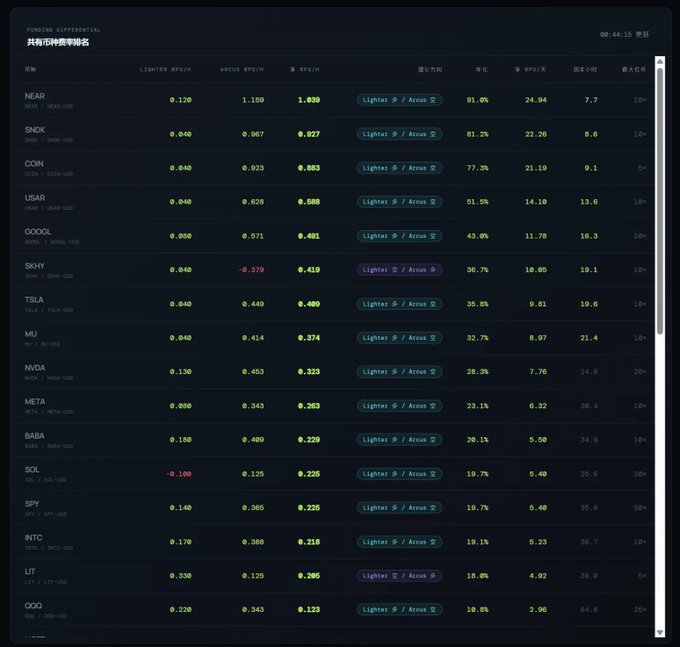Select the LIT symbol name
This screenshot has width=680, height=647.
(30, 572)
